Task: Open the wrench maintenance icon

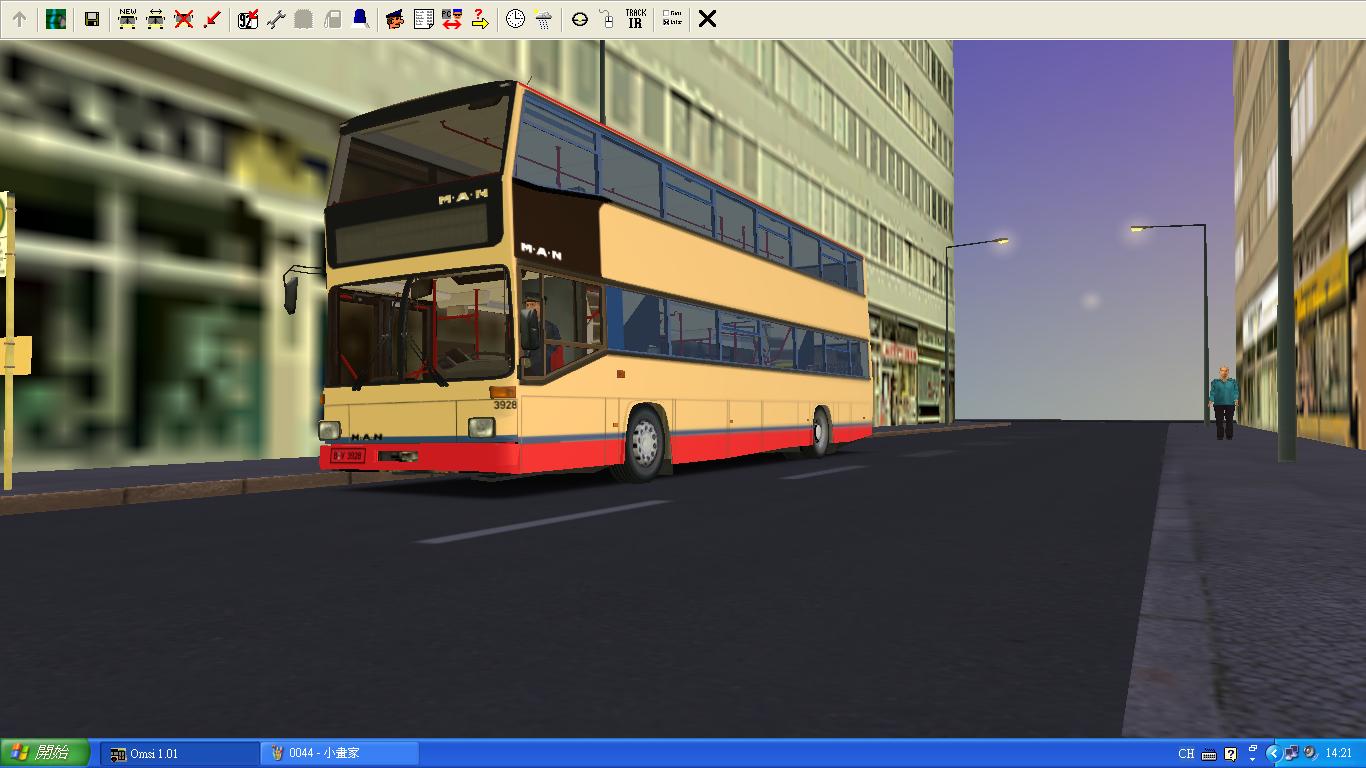Action: (276, 19)
